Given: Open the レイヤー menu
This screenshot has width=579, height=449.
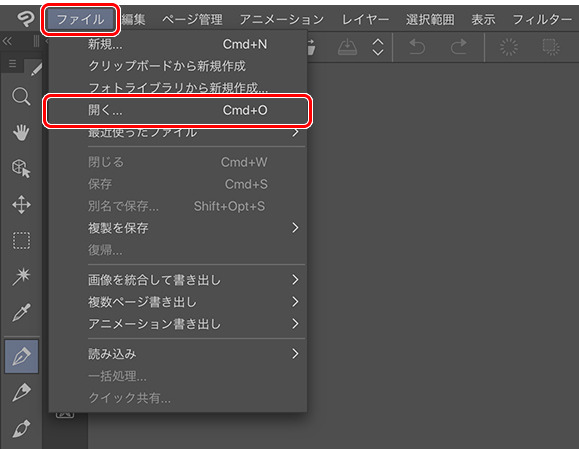Looking at the screenshot, I should pos(365,19).
